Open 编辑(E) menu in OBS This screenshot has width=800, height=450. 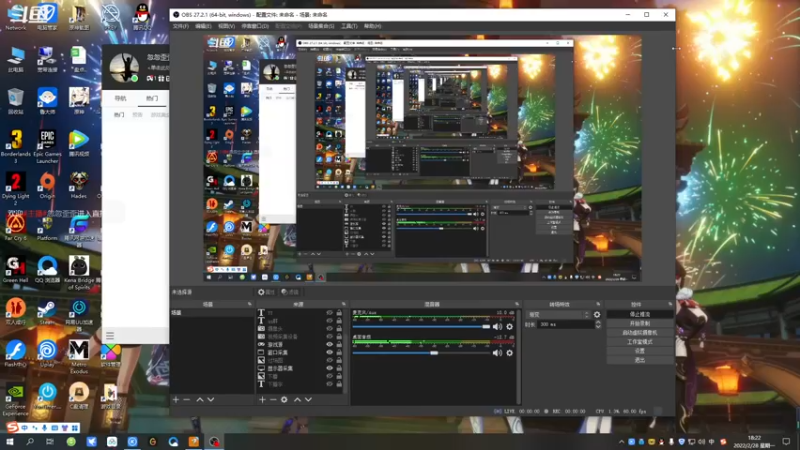coord(203,26)
